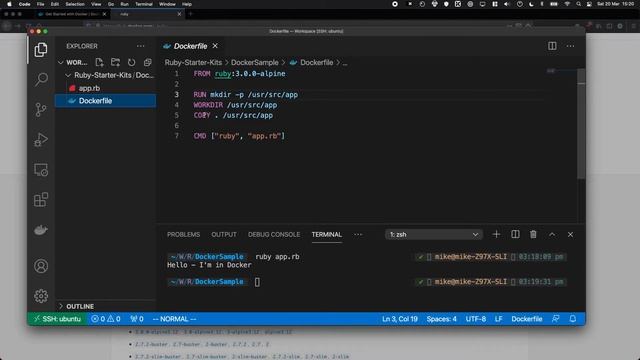
Task: Select Dockerfile in Explorer tree
Action: click(x=105, y=100)
